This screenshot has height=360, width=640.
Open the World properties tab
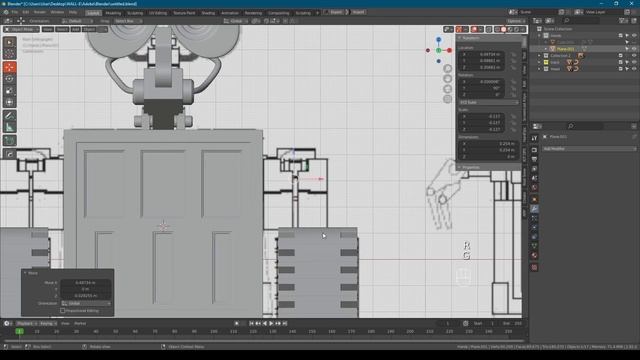tap(534, 188)
